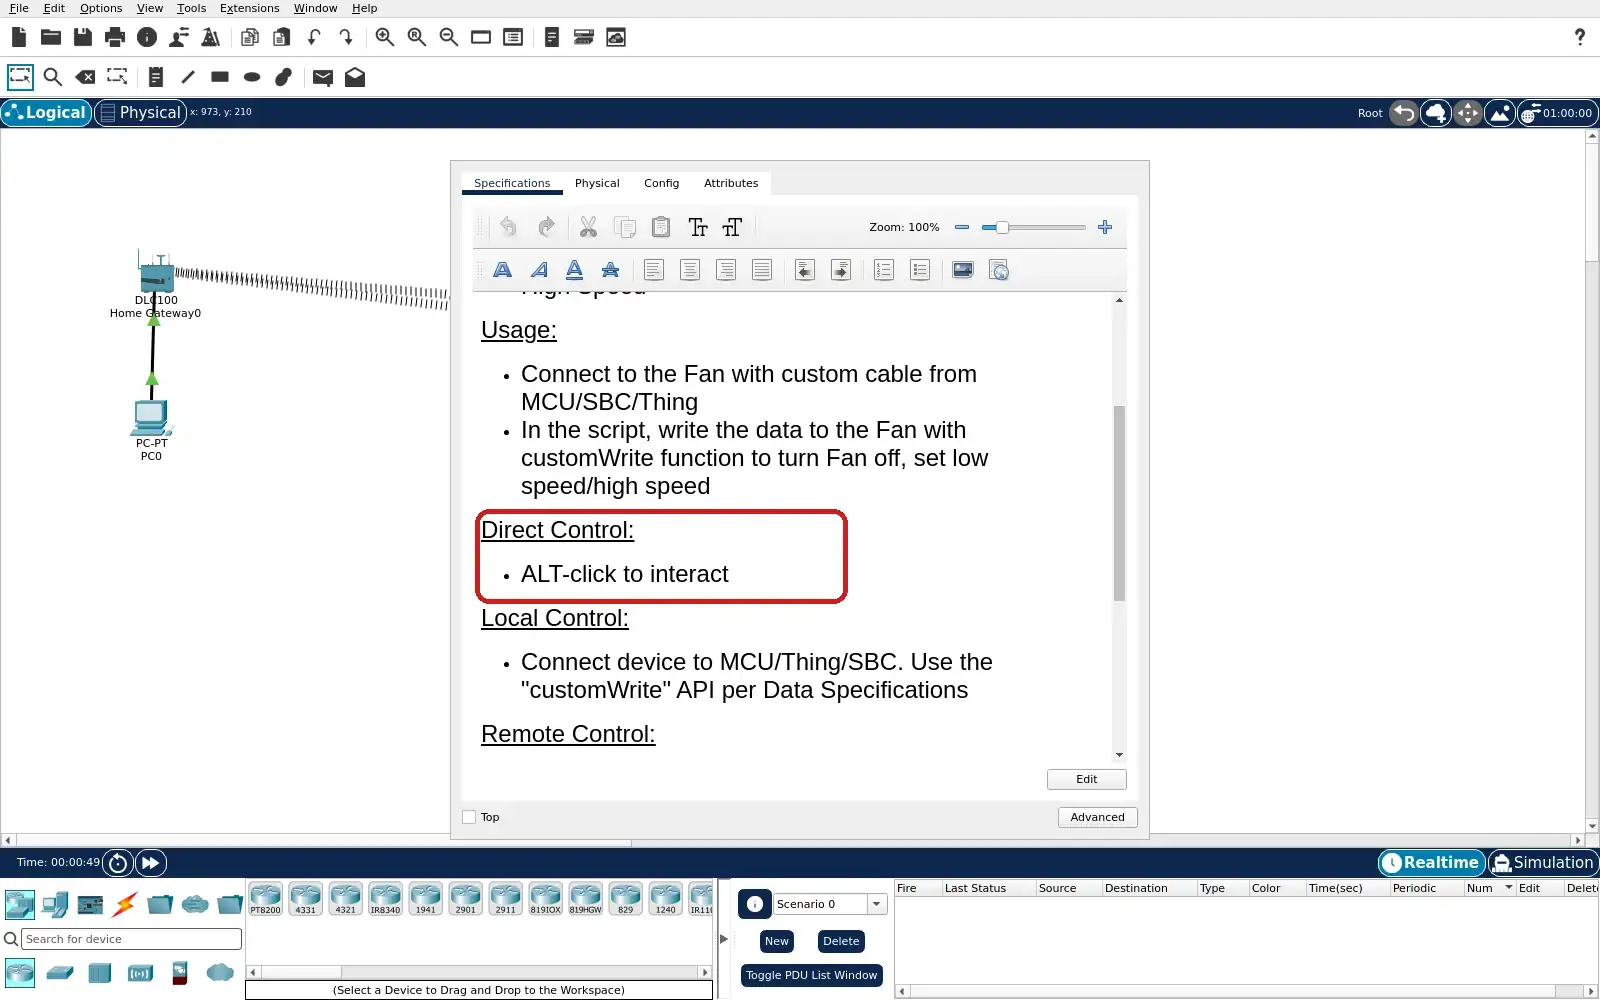Image resolution: width=1600 pixels, height=1000 pixels.
Task: Click the bold text format icon
Action: pos(503,270)
